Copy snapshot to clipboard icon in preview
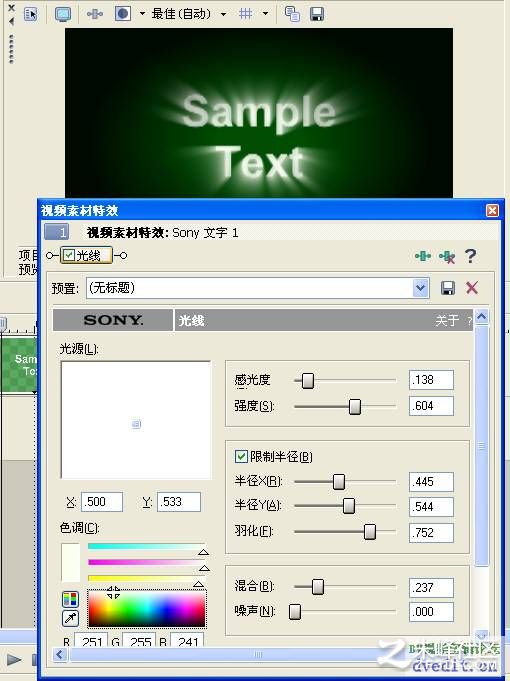 pyautogui.click(x=292, y=14)
